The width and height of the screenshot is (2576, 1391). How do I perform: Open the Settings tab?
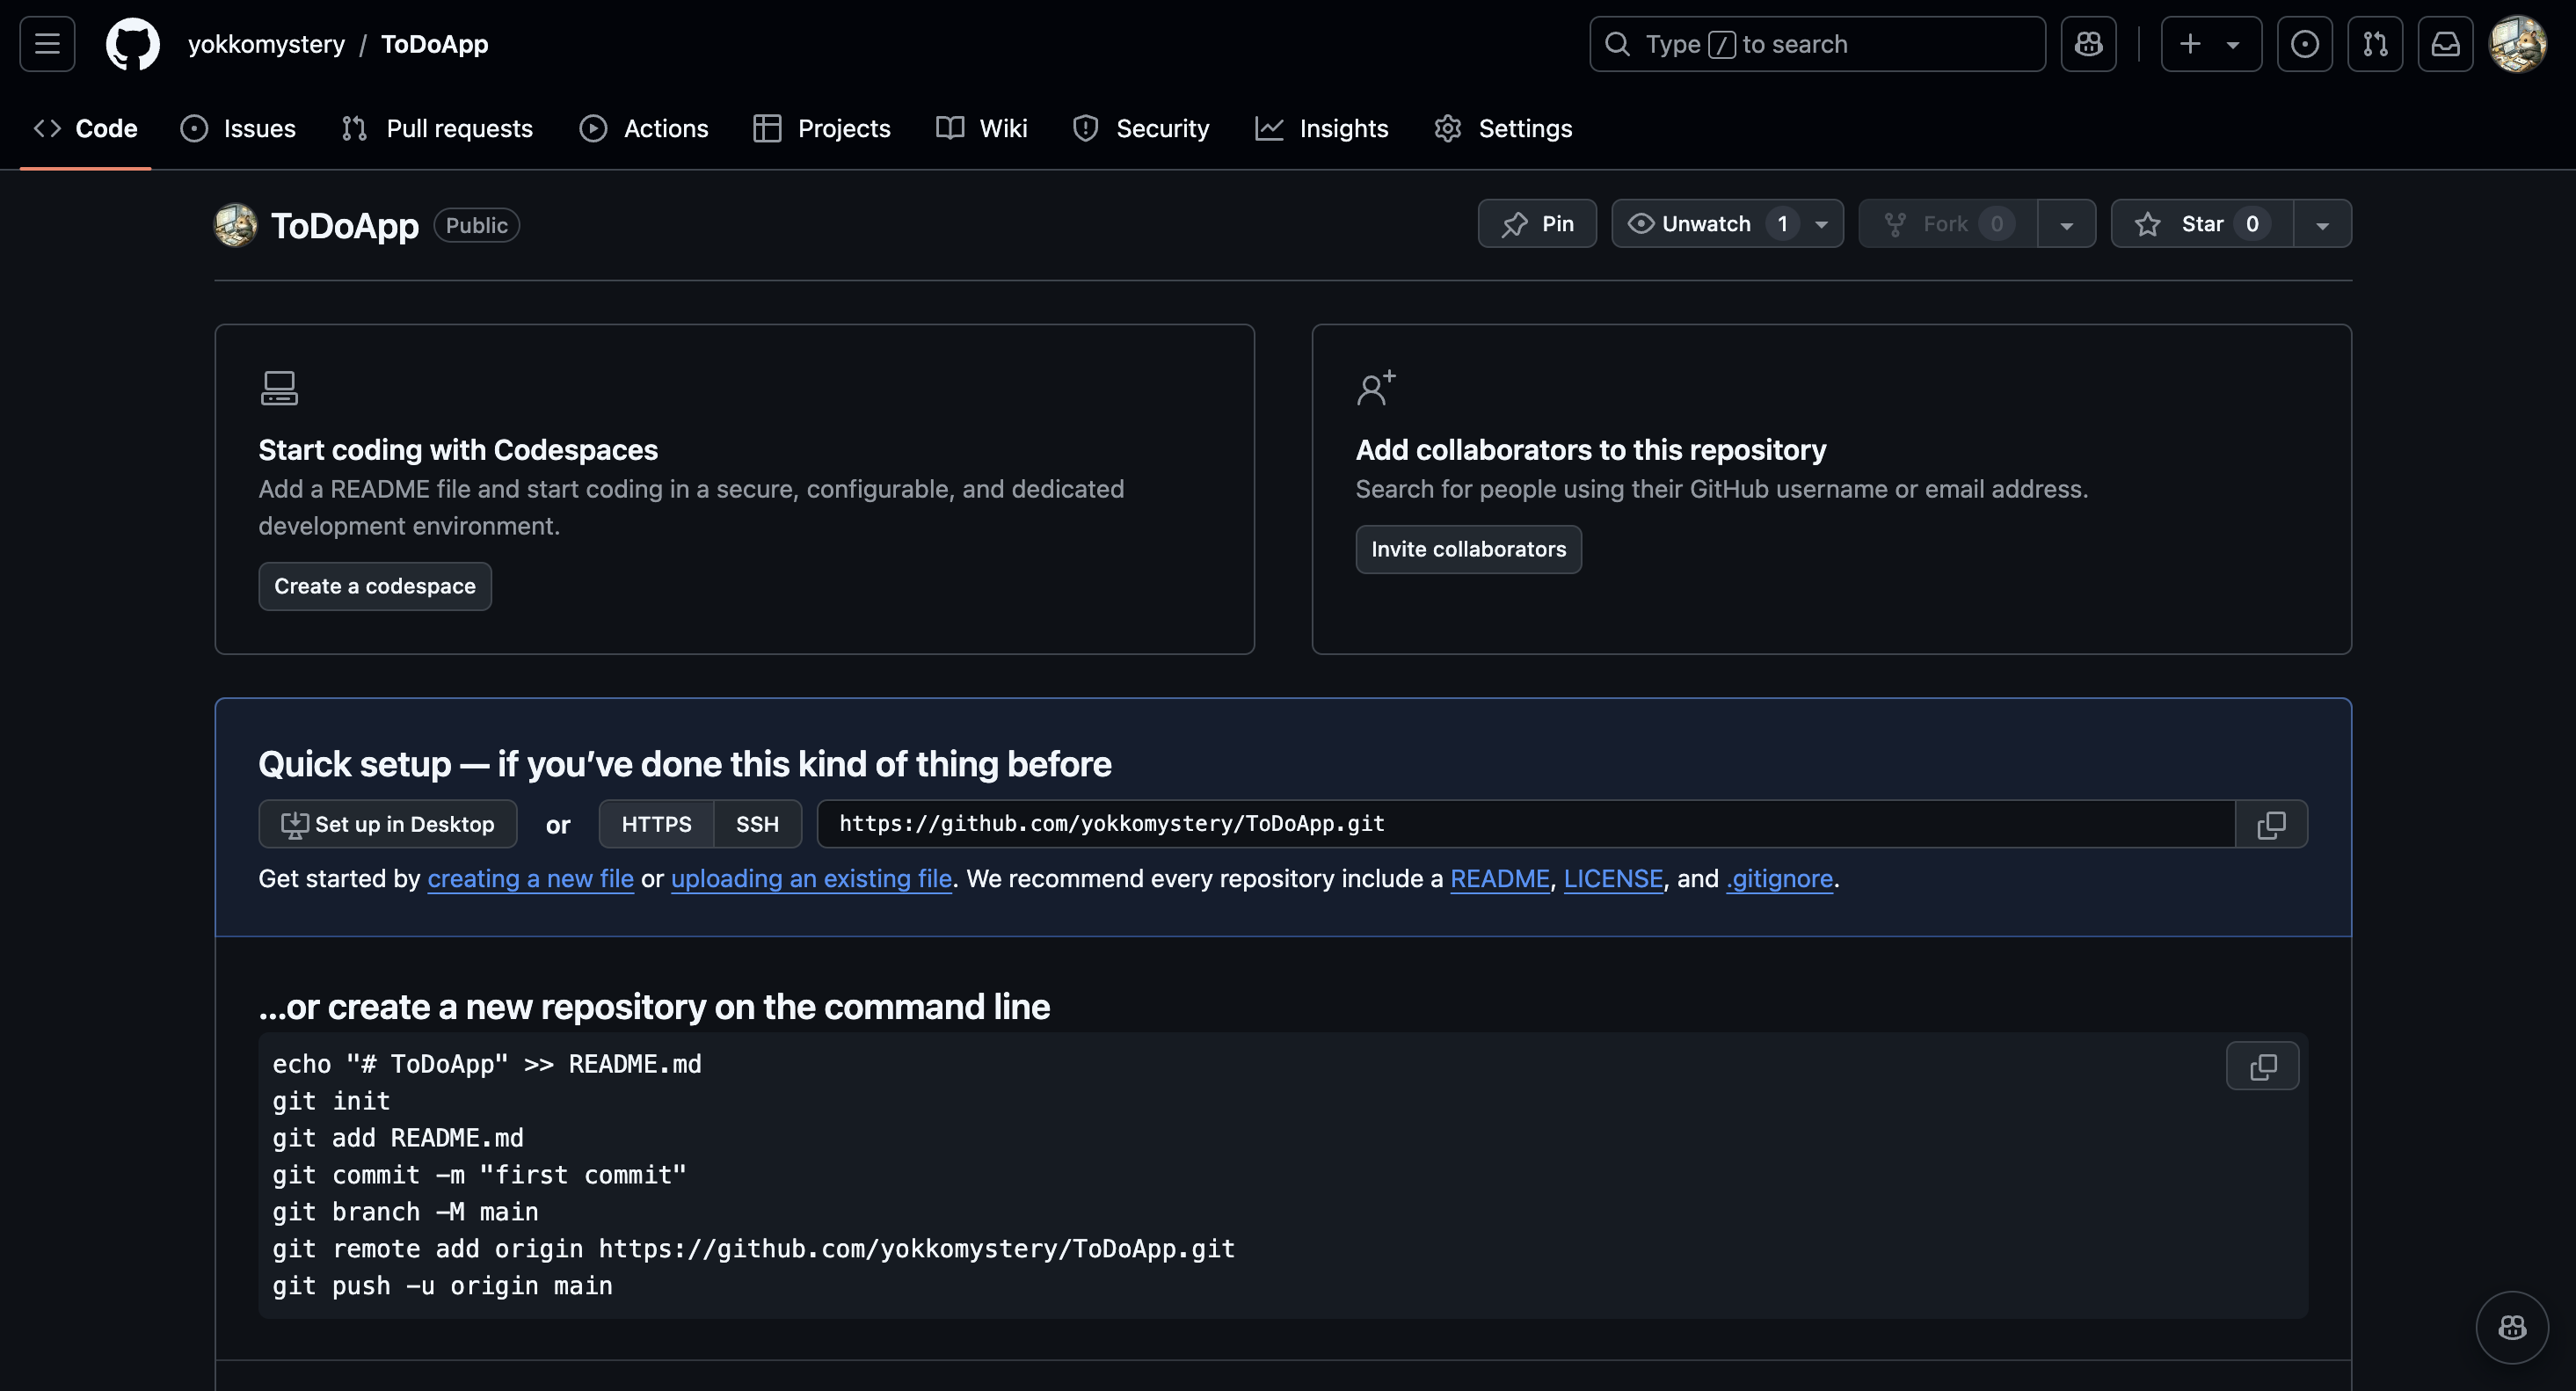(x=1503, y=129)
